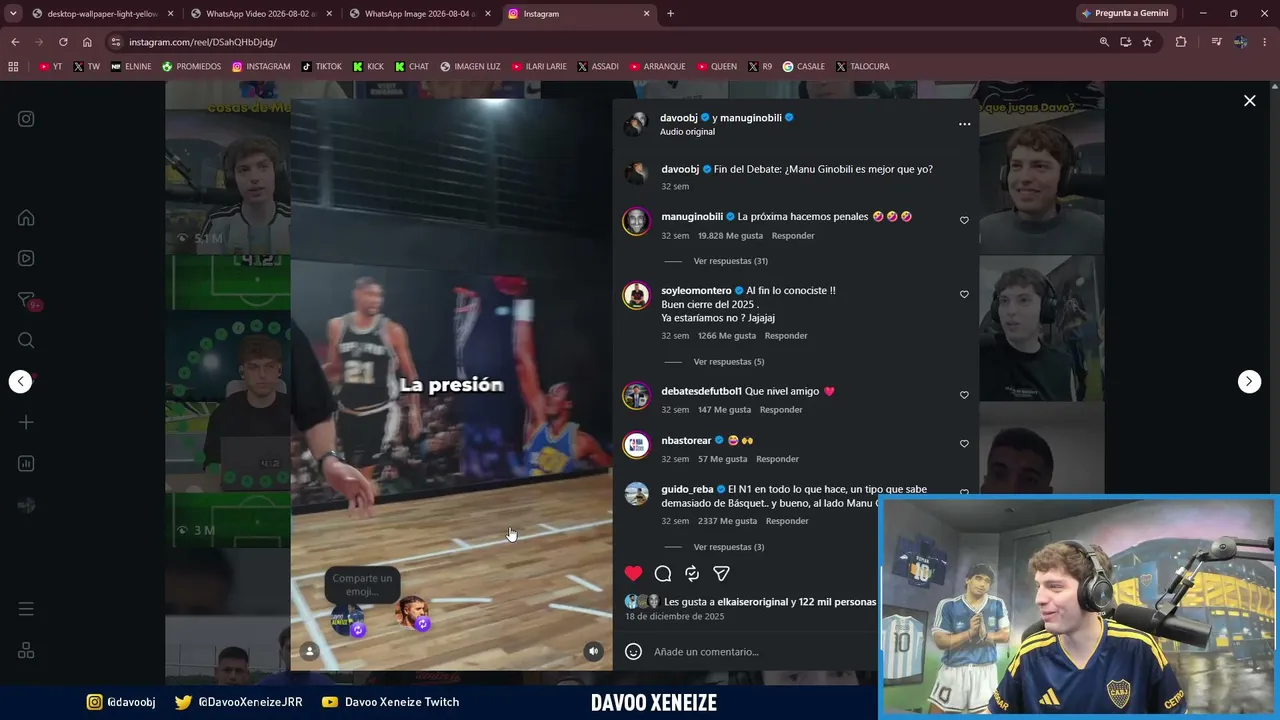View likes list via 122 mil personas

[837, 602]
